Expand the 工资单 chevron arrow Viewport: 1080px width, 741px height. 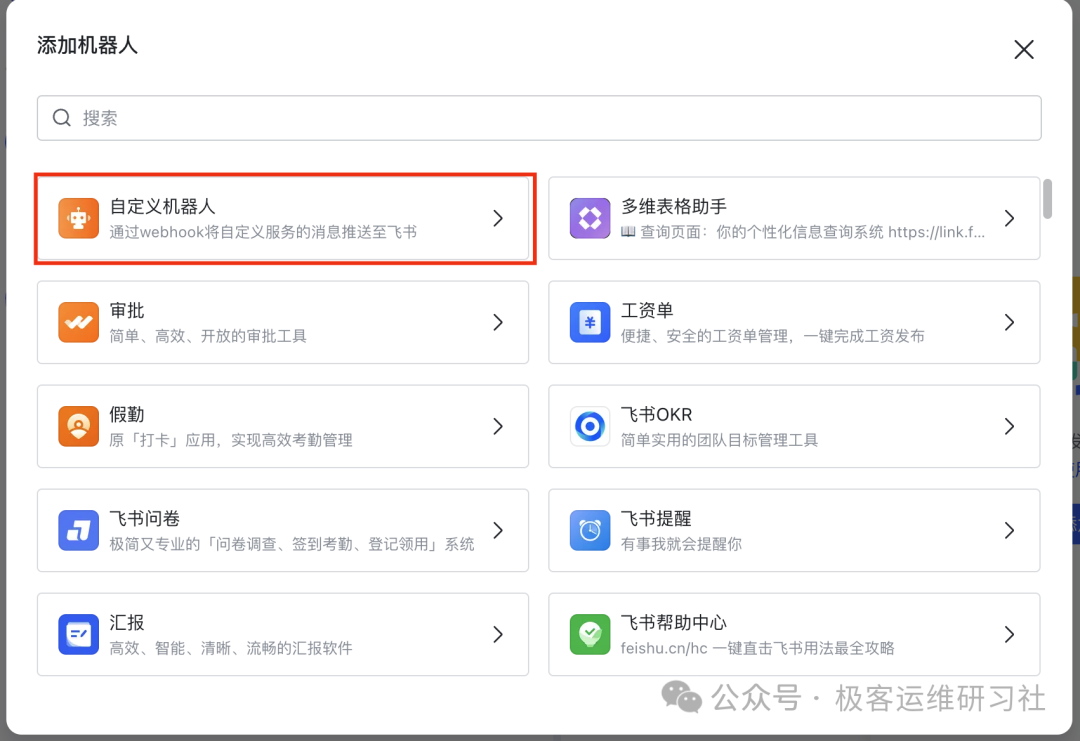tap(1009, 322)
